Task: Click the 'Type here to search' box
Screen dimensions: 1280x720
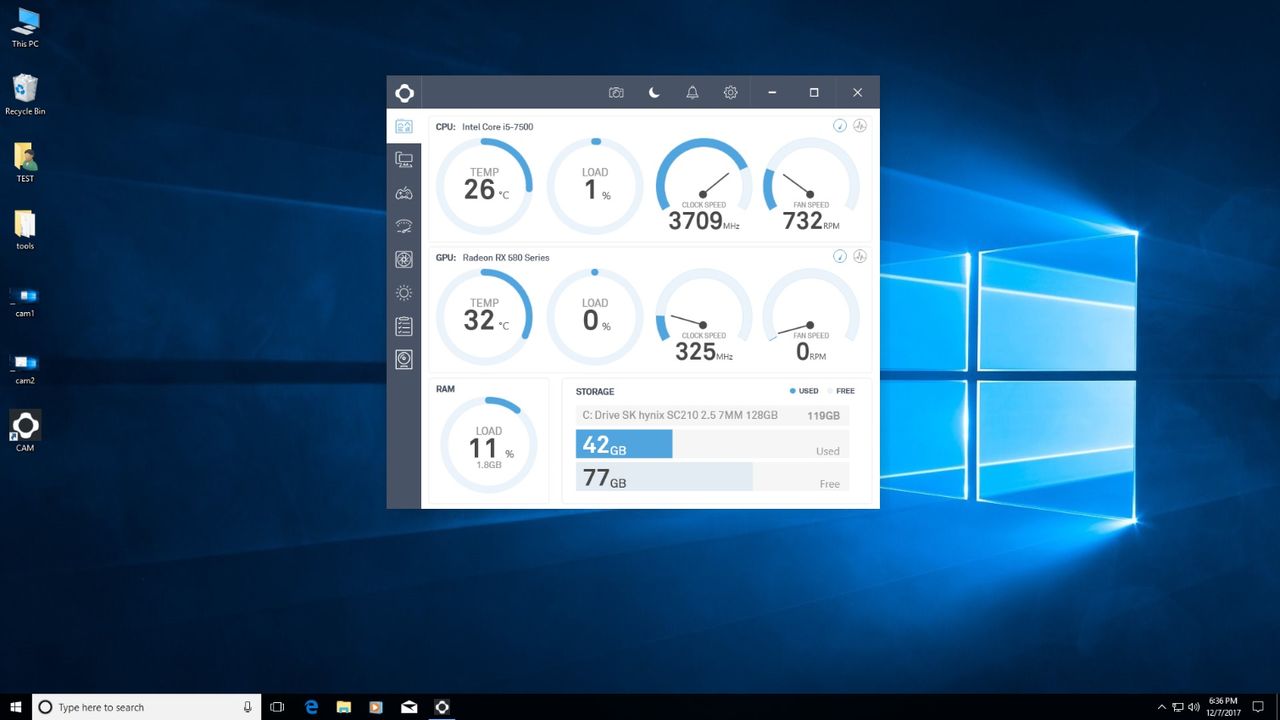Action: (x=146, y=707)
